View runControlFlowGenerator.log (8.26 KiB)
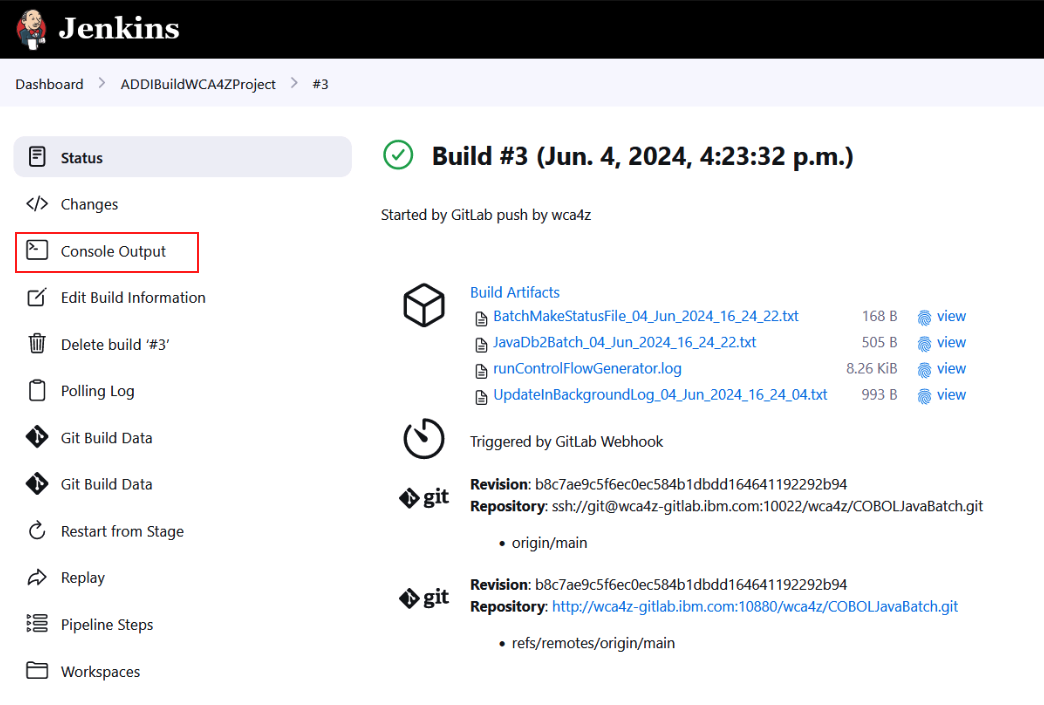1044x705 pixels. [x=951, y=368]
